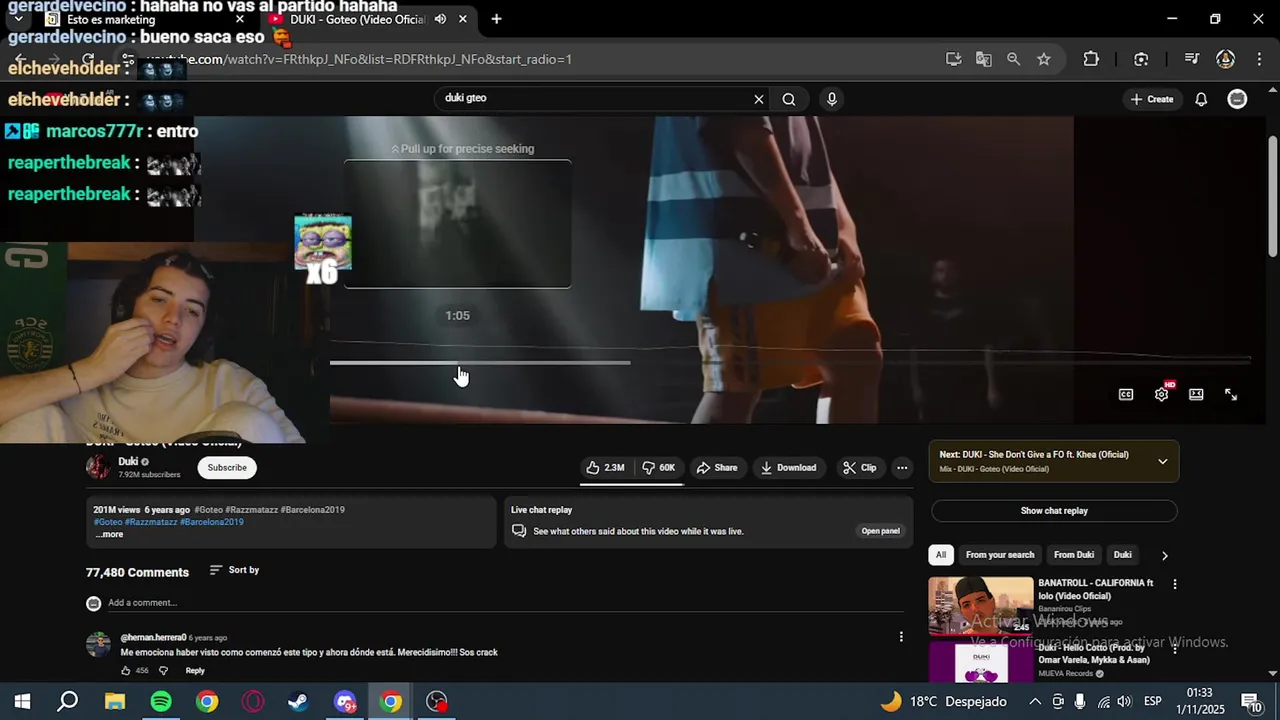The image size is (1280, 720).
Task: Open video player settings gear
Action: pyautogui.click(x=1162, y=394)
